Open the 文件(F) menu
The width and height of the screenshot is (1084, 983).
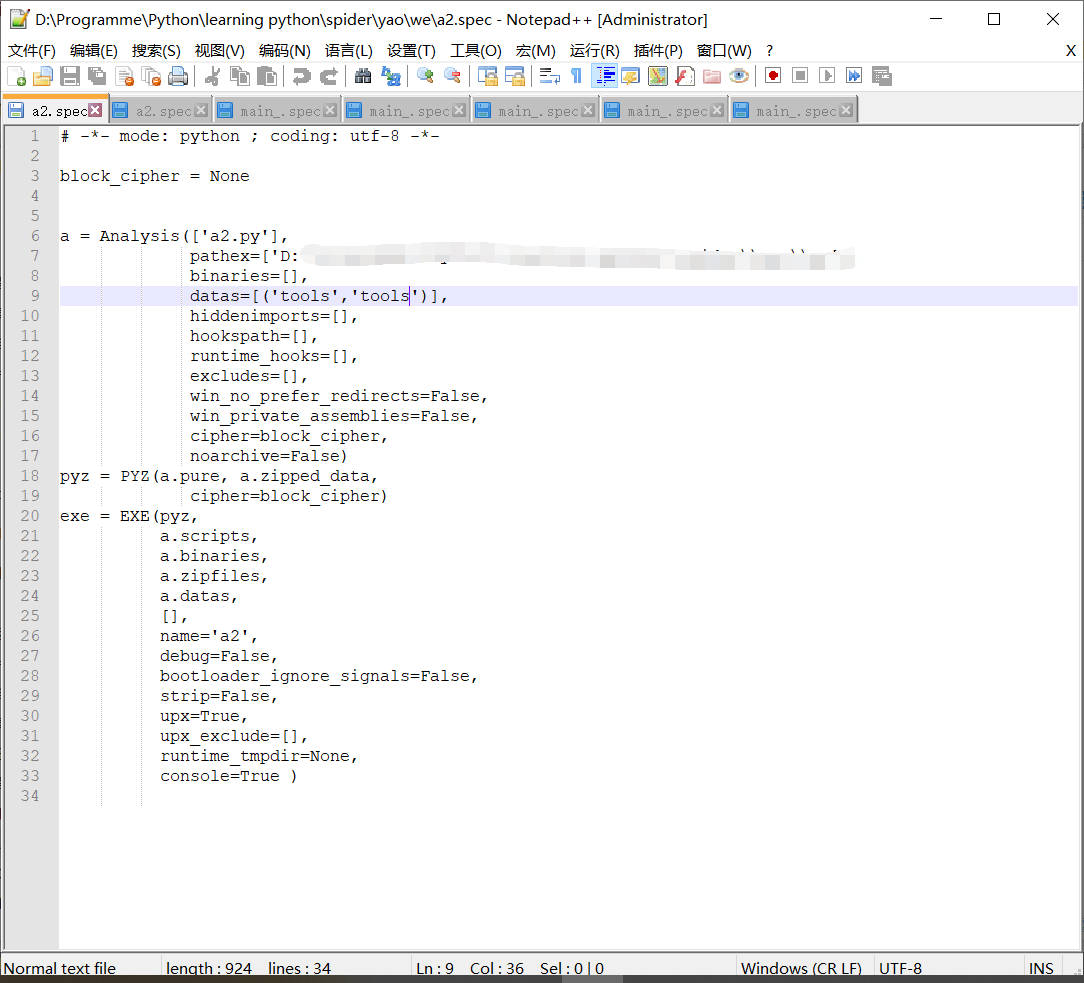pyautogui.click(x=32, y=51)
